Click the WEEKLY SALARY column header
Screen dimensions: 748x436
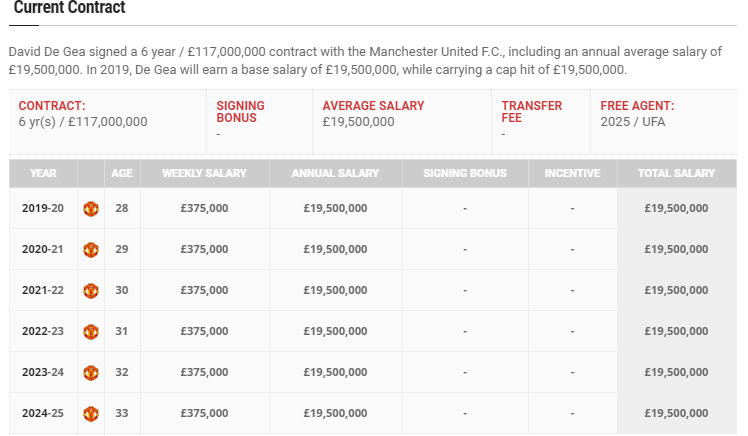[205, 173]
